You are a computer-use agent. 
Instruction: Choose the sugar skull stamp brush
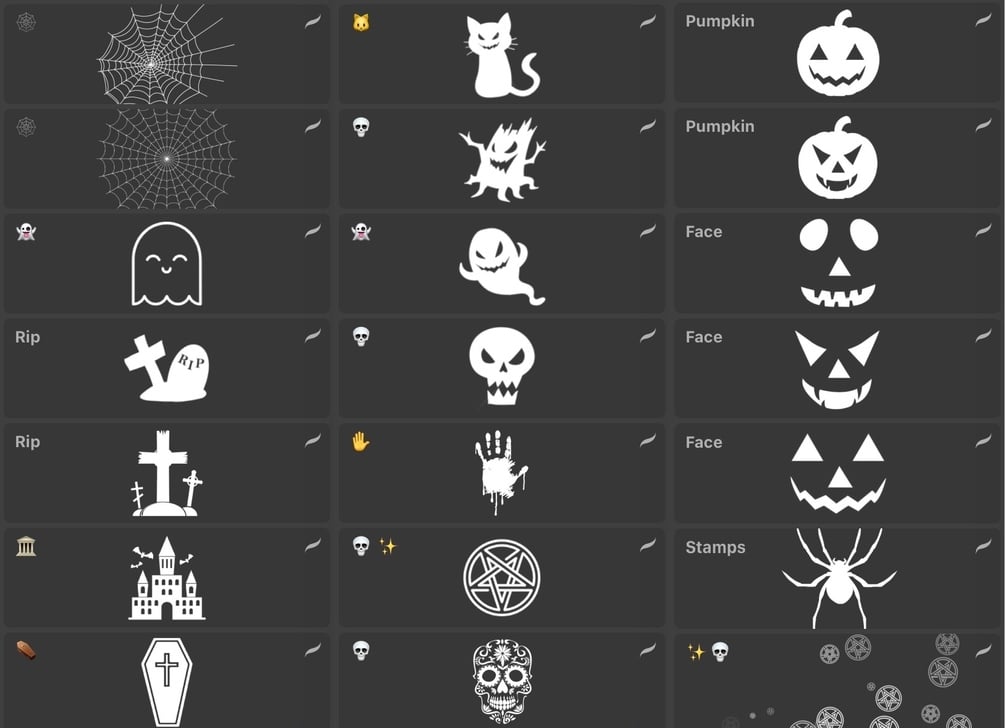point(502,681)
